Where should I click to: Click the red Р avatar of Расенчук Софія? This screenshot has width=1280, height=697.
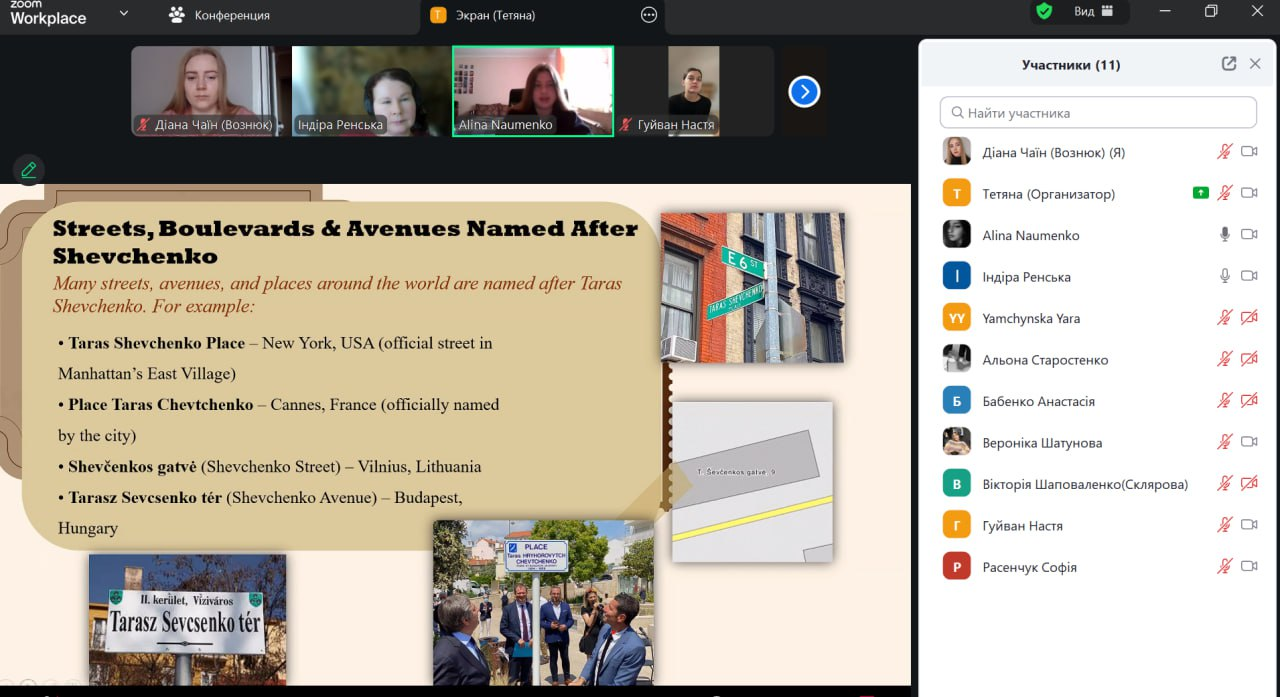pyautogui.click(x=957, y=567)
